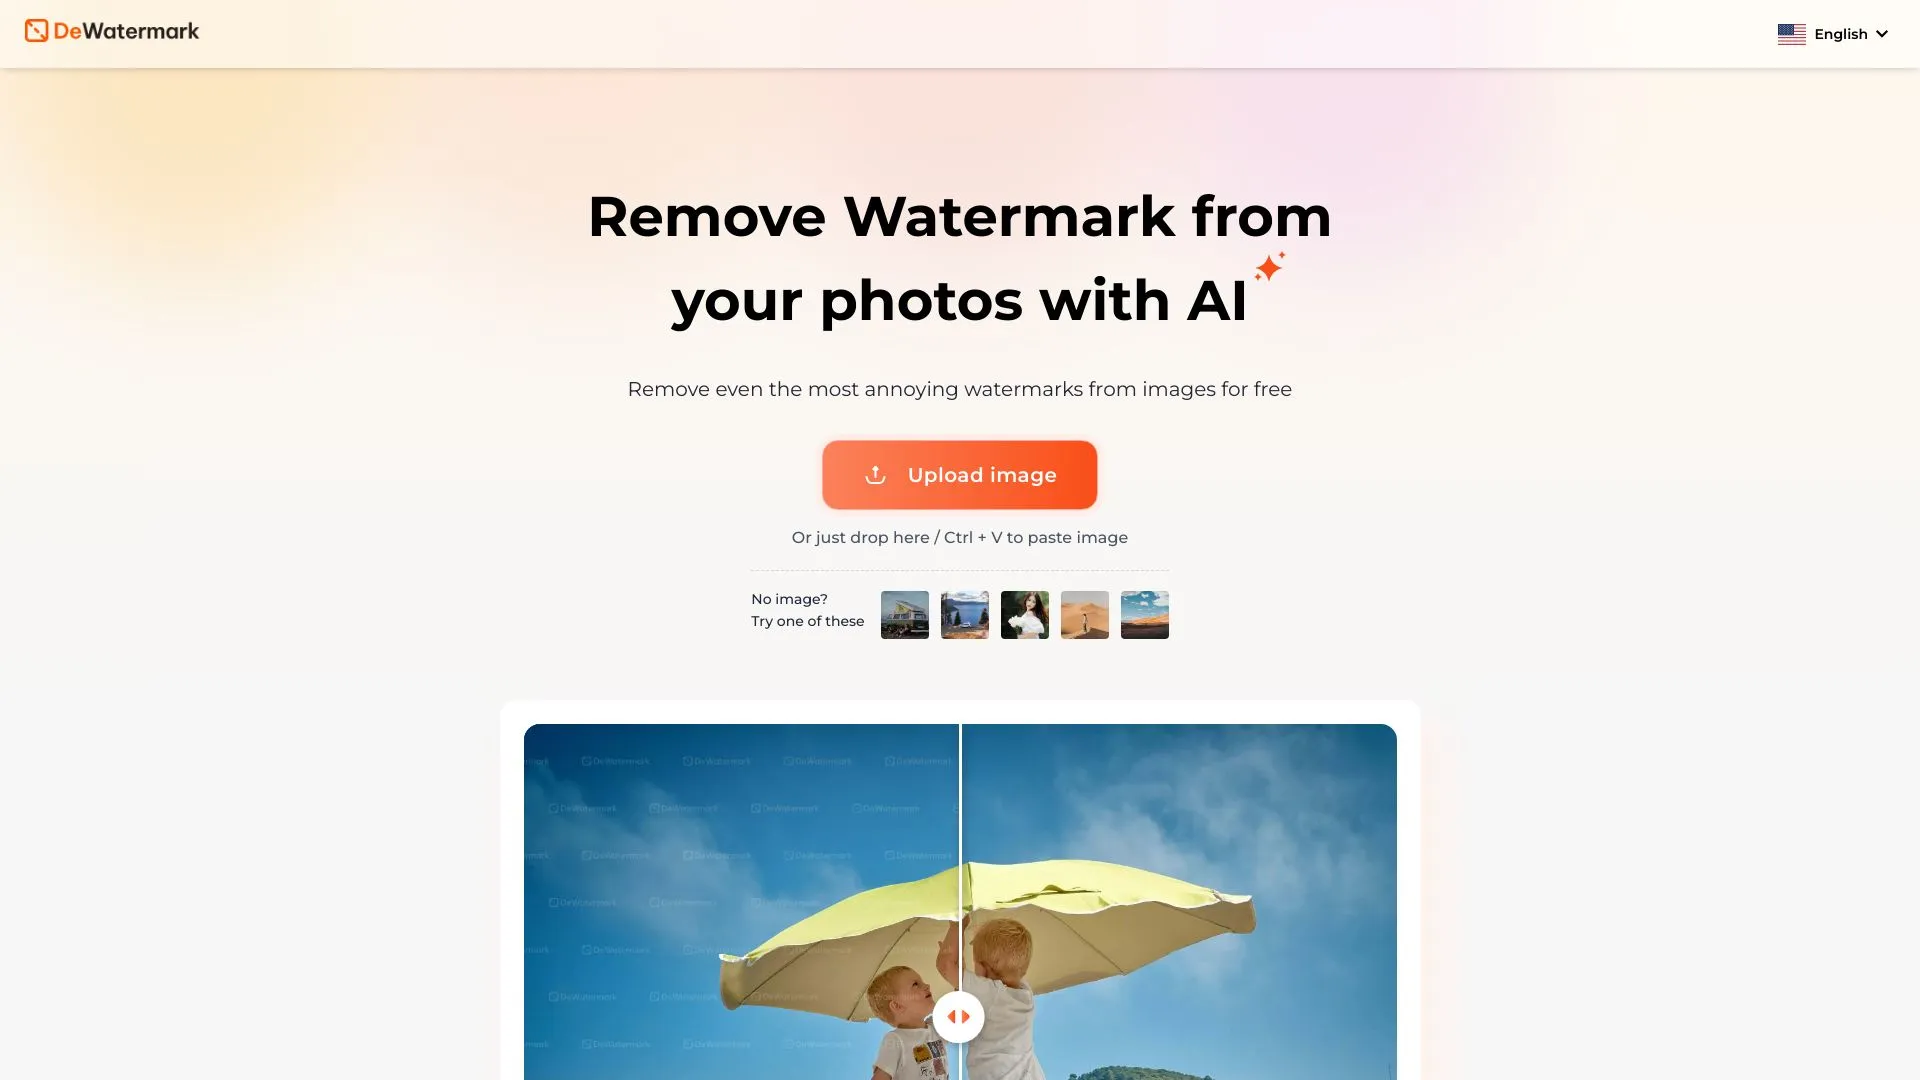Click the first sample thumbnail image
The height and width of the screenshot is (1080, 1920).
pyautogui.click(x=905, y=615)
